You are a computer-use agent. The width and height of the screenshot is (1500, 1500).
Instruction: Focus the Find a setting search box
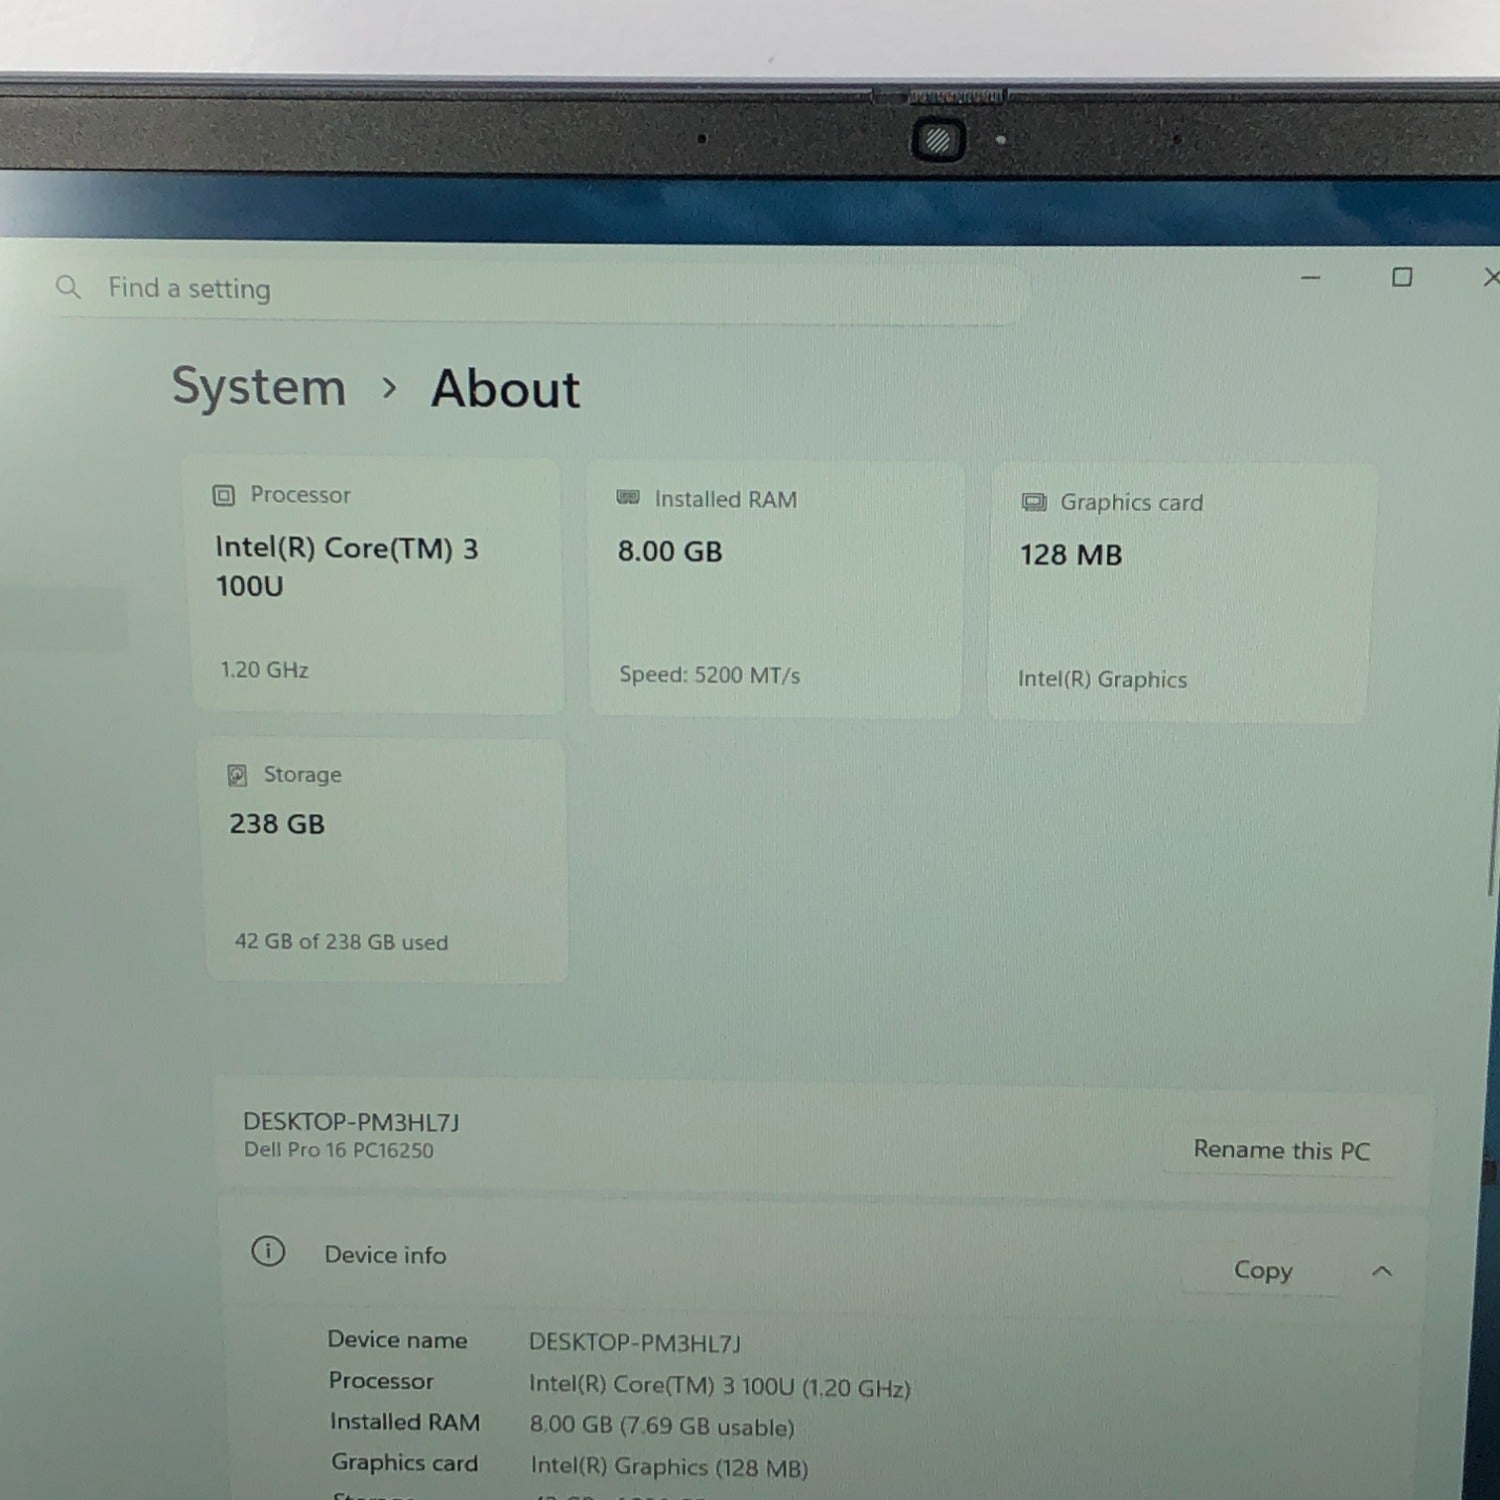pos(540,290)
